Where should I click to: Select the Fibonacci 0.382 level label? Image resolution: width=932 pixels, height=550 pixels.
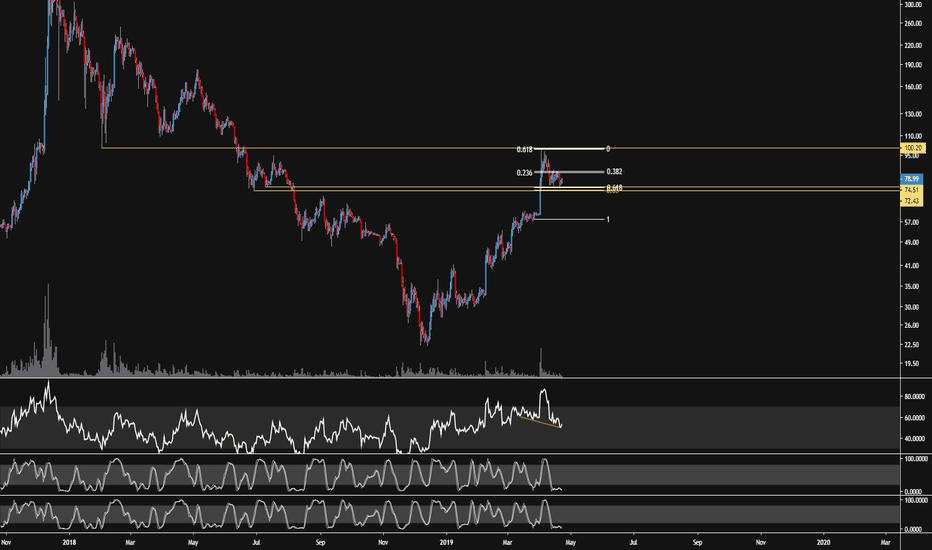click(x=614, y=172)
